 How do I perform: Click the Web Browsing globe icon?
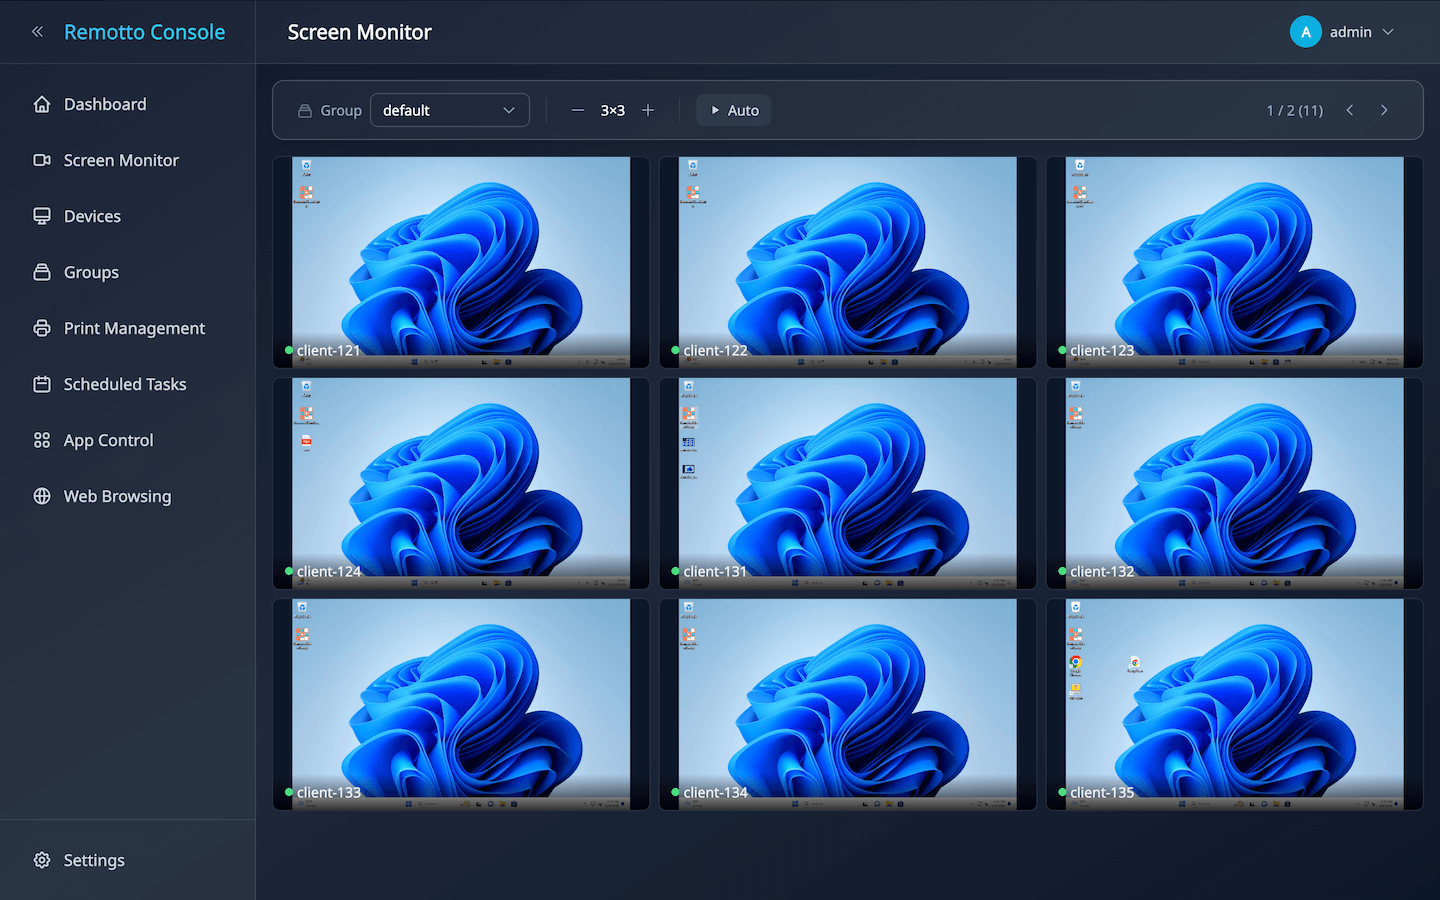[x=42, y=496]
